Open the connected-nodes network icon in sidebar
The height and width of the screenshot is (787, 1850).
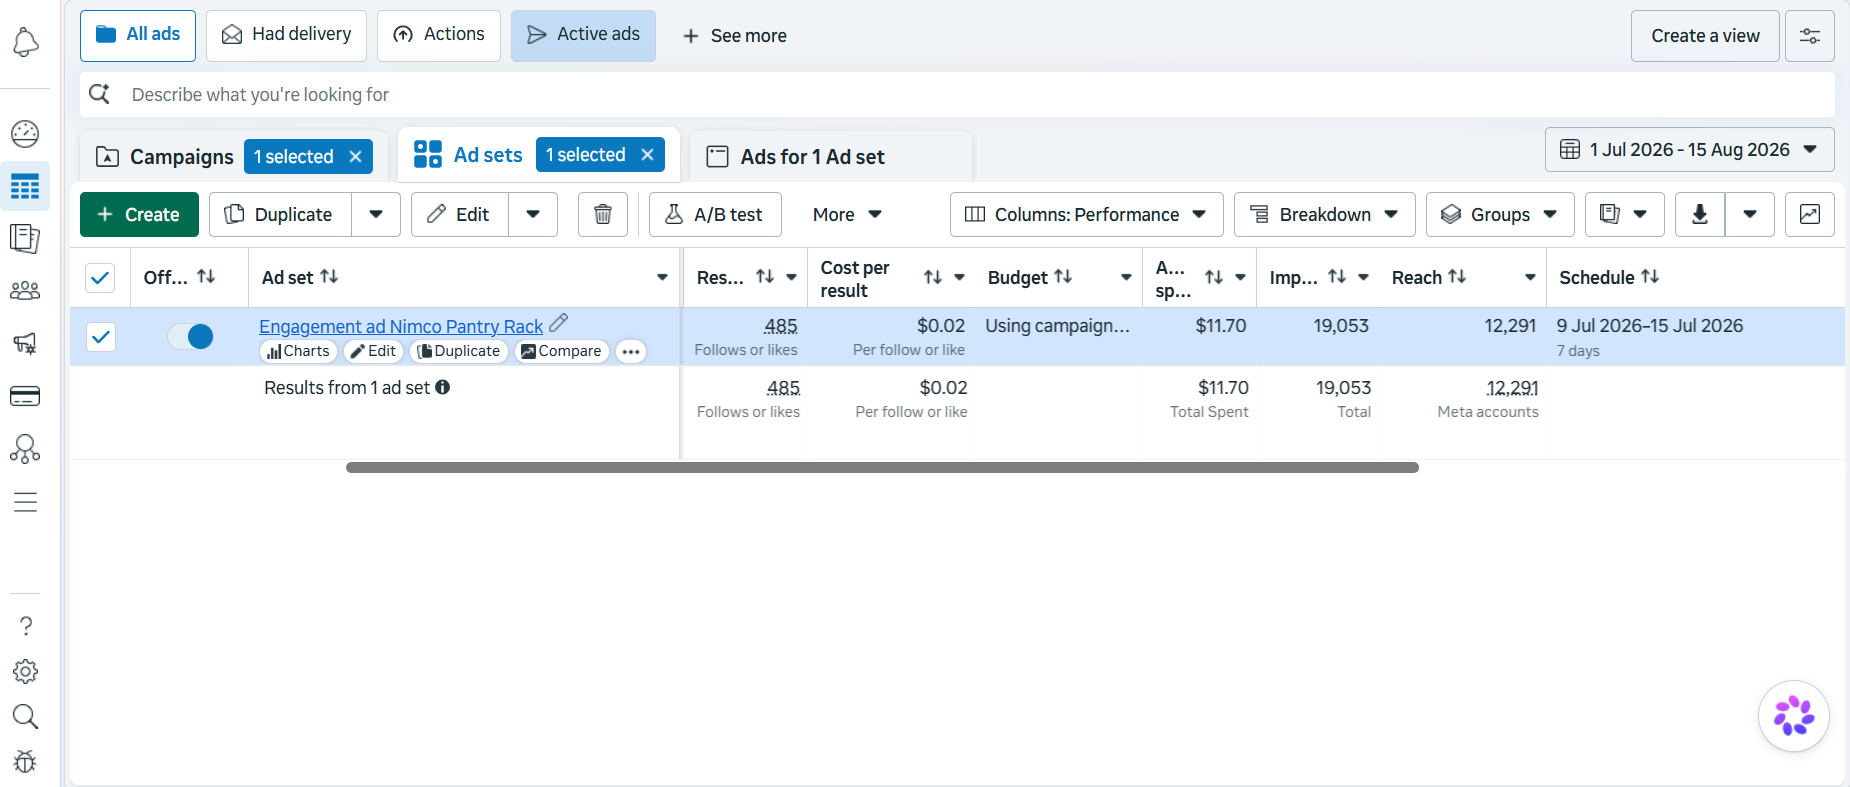(x=25, y=449)
